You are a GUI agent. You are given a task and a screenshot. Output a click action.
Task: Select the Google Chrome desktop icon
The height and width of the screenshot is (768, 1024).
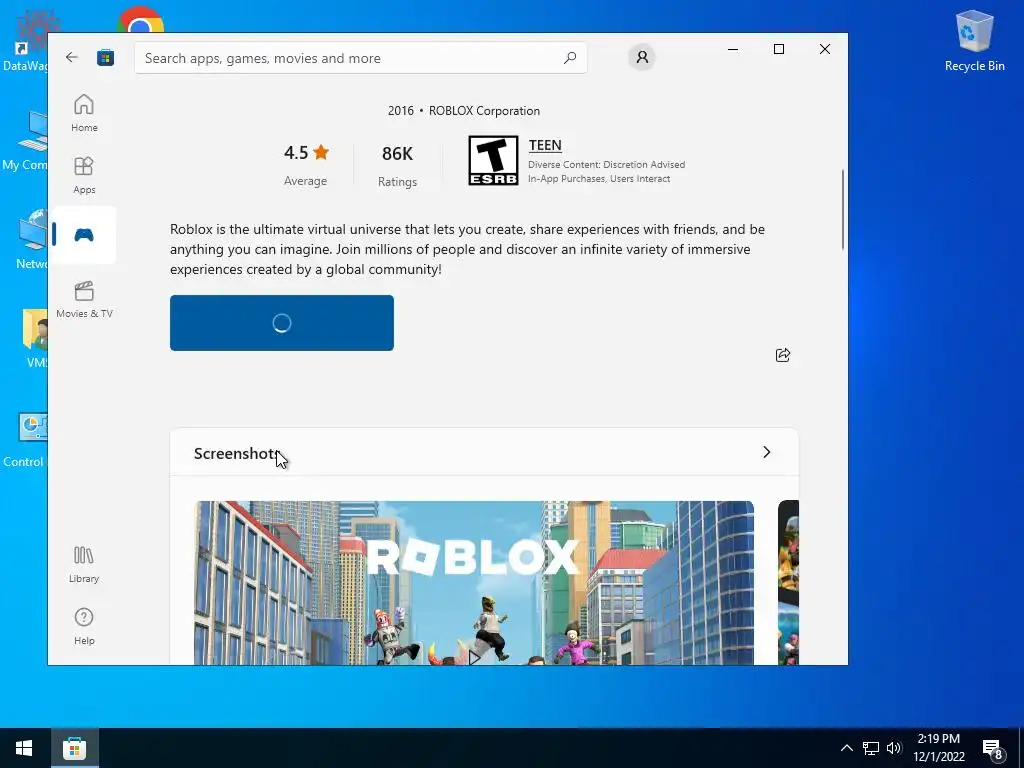pos(140,20)
